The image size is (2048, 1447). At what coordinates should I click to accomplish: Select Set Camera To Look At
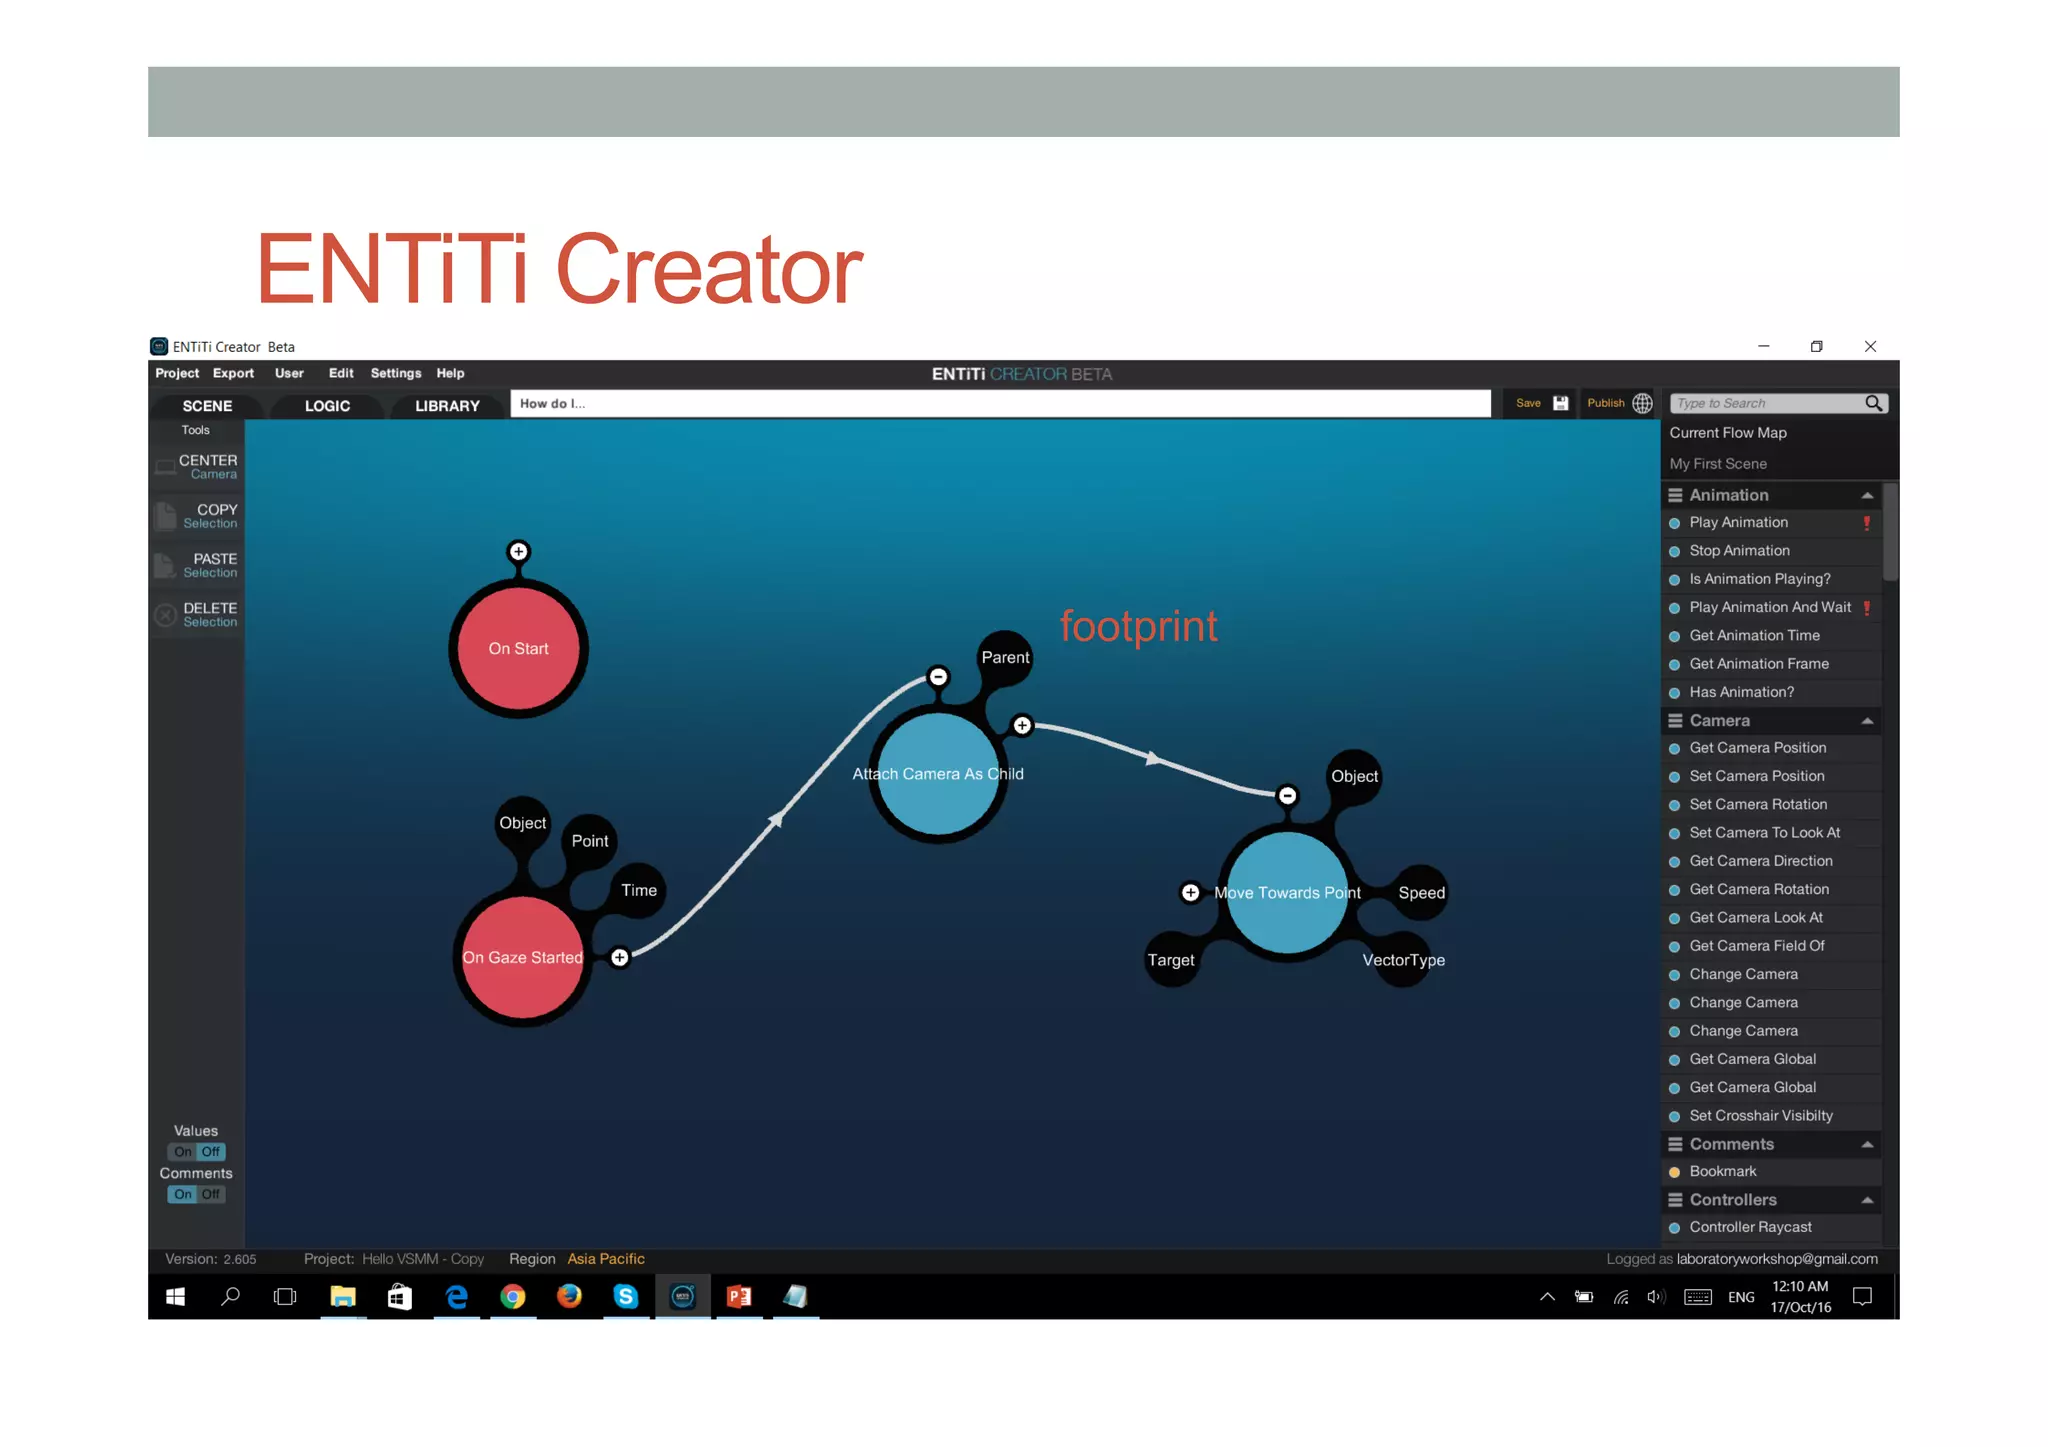coord(1771,833)
